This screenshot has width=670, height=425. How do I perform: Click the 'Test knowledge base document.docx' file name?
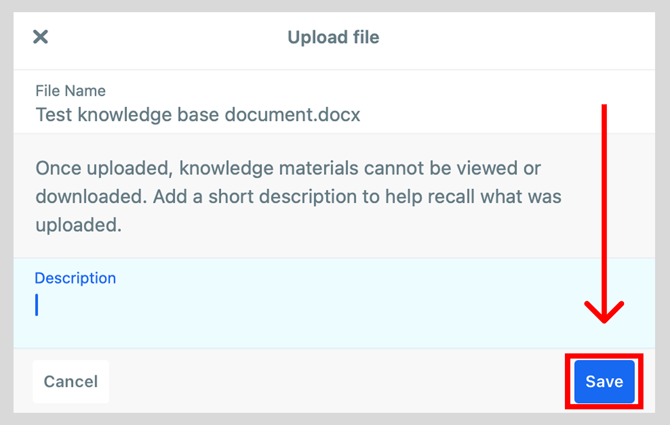coord(198,114)
